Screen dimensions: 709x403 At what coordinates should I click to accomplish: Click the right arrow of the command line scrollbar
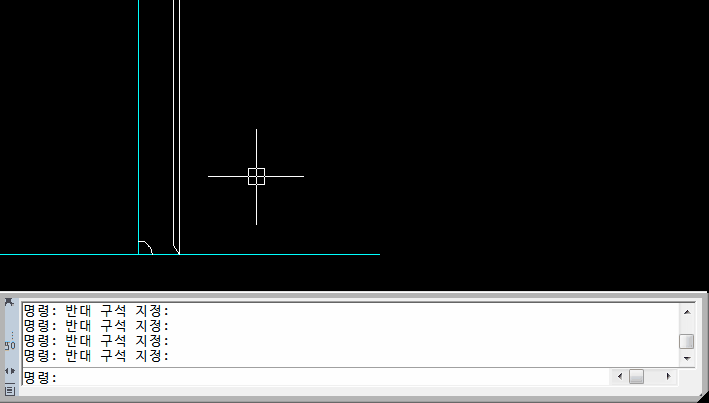pos(668,376)
